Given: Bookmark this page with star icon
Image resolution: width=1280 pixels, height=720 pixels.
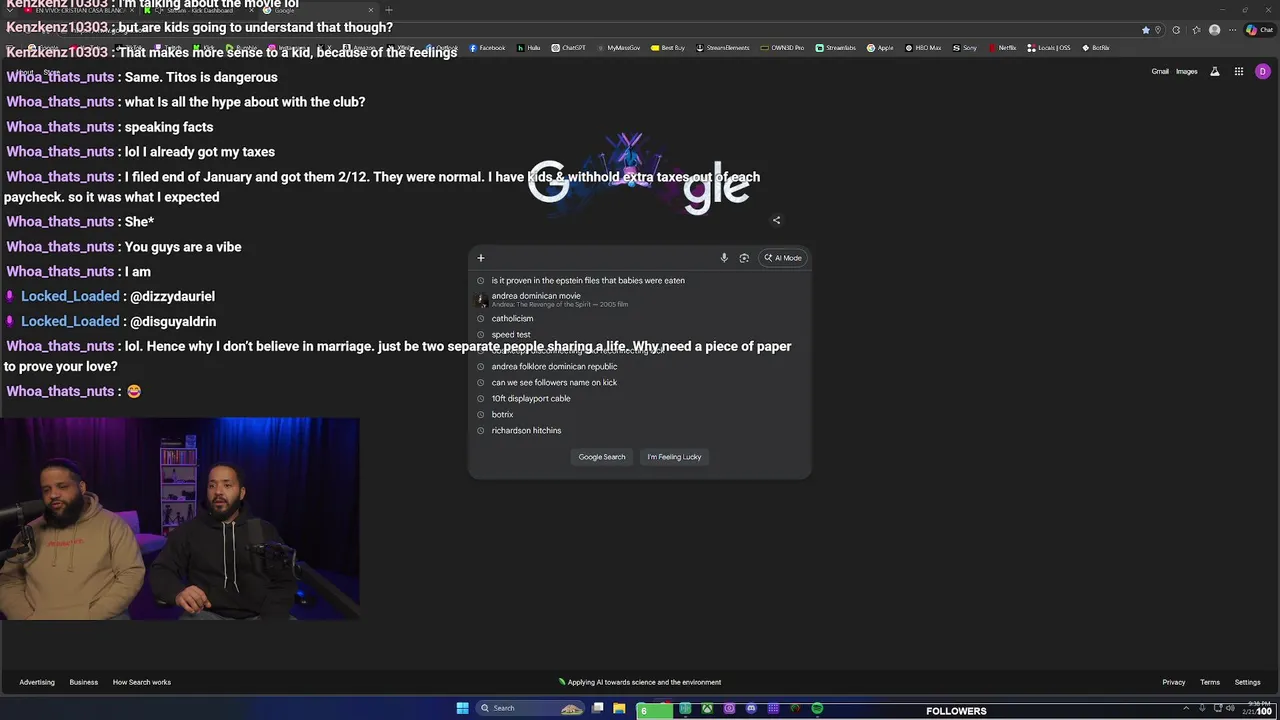Looking at the screenshot, I should (x=1146, y=30).
